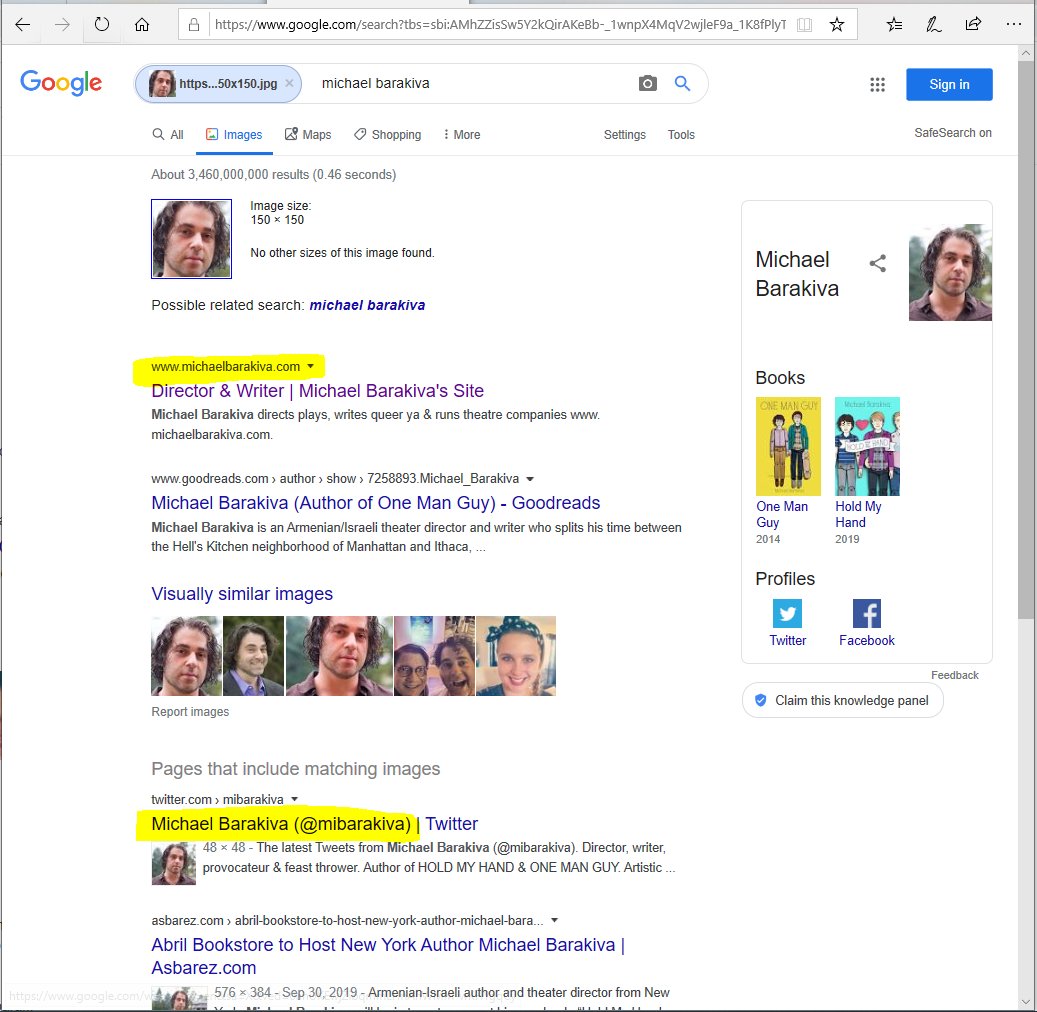The height and width of the screenshot is (1012, 1037).
Task: Click the browser address bar URL
Action: click(501, 25)
